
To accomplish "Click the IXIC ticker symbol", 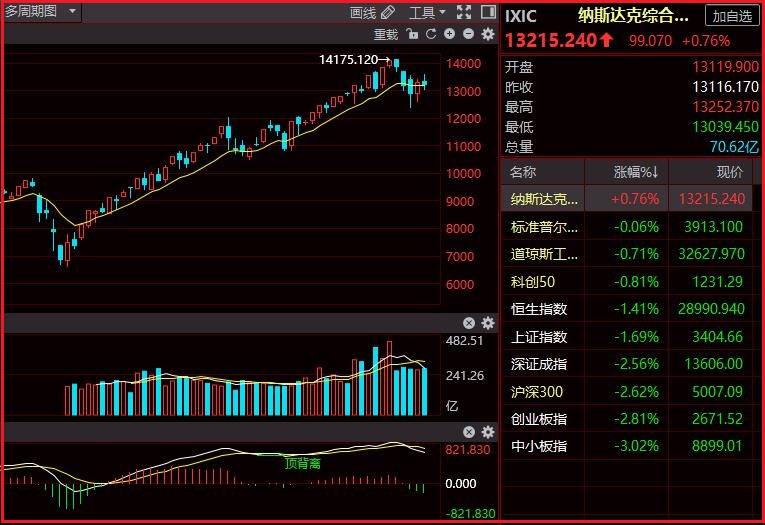I will [521, 17].
